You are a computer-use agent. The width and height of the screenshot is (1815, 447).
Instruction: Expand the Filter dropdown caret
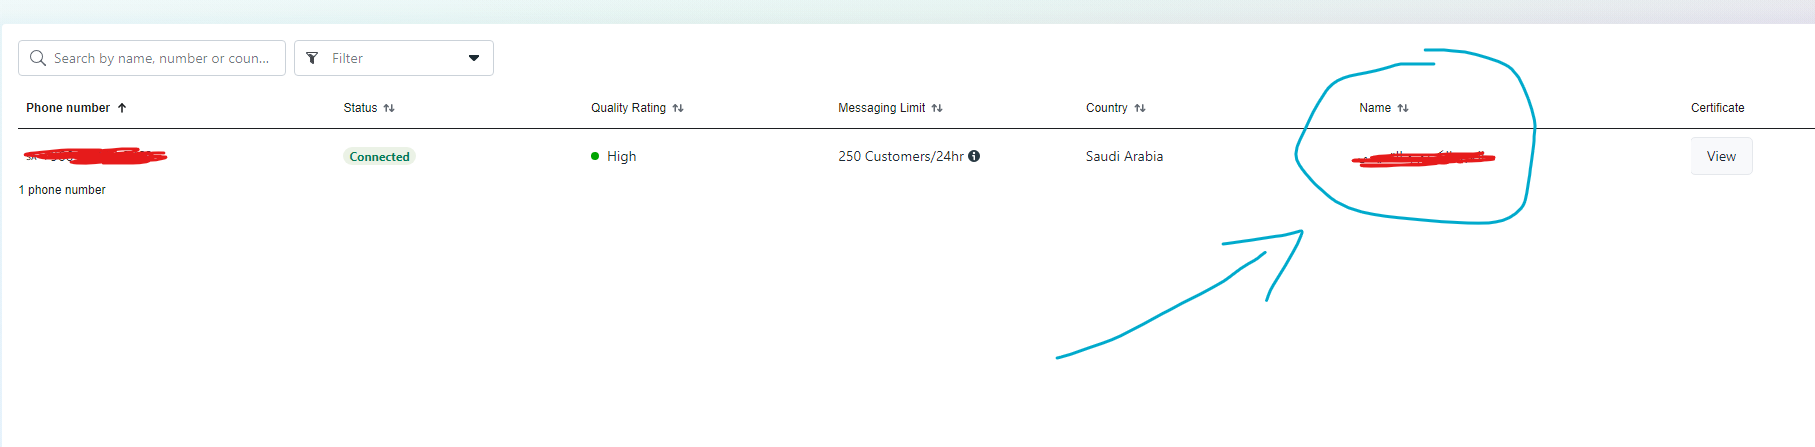[474, 58]
